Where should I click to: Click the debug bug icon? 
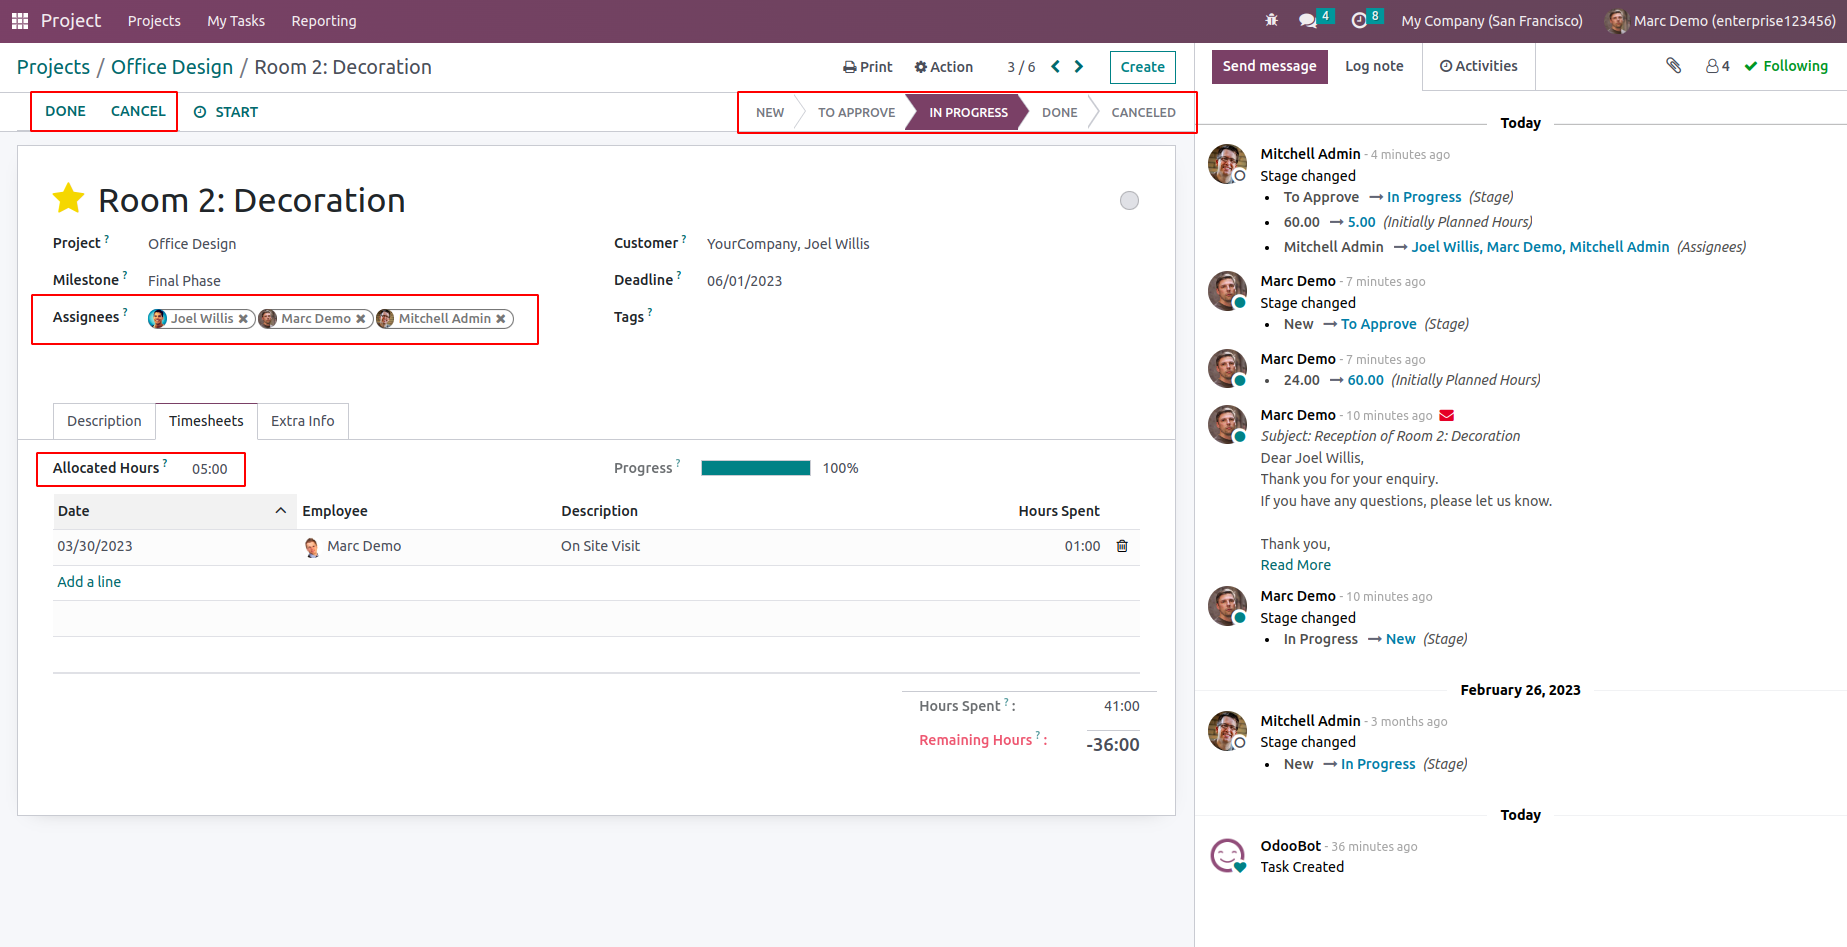pyautogui.click(x=1272, y=20)
